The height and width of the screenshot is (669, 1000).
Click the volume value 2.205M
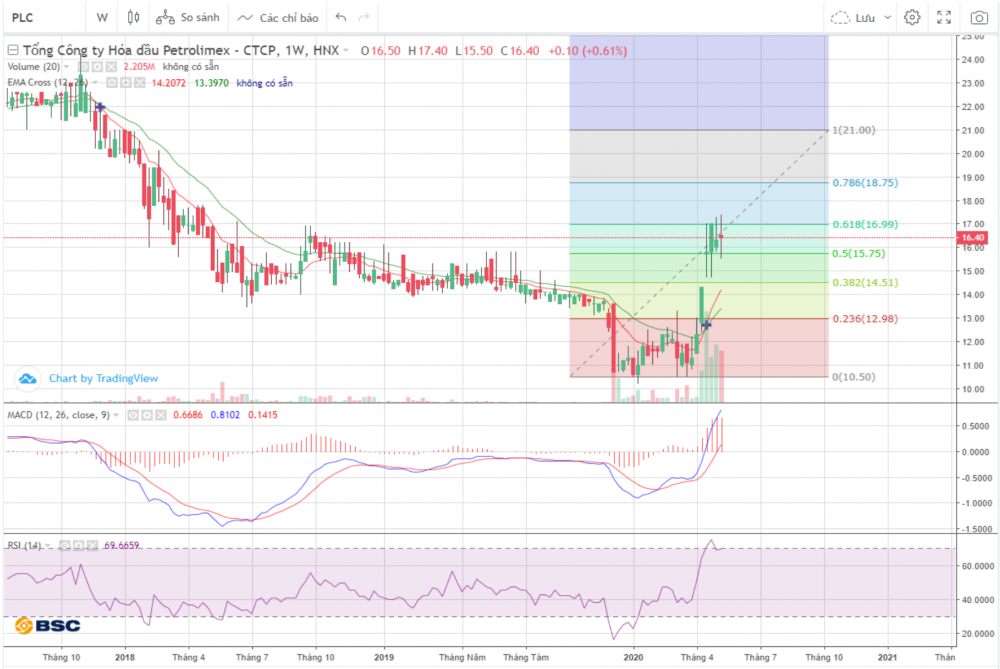point(139,66)
